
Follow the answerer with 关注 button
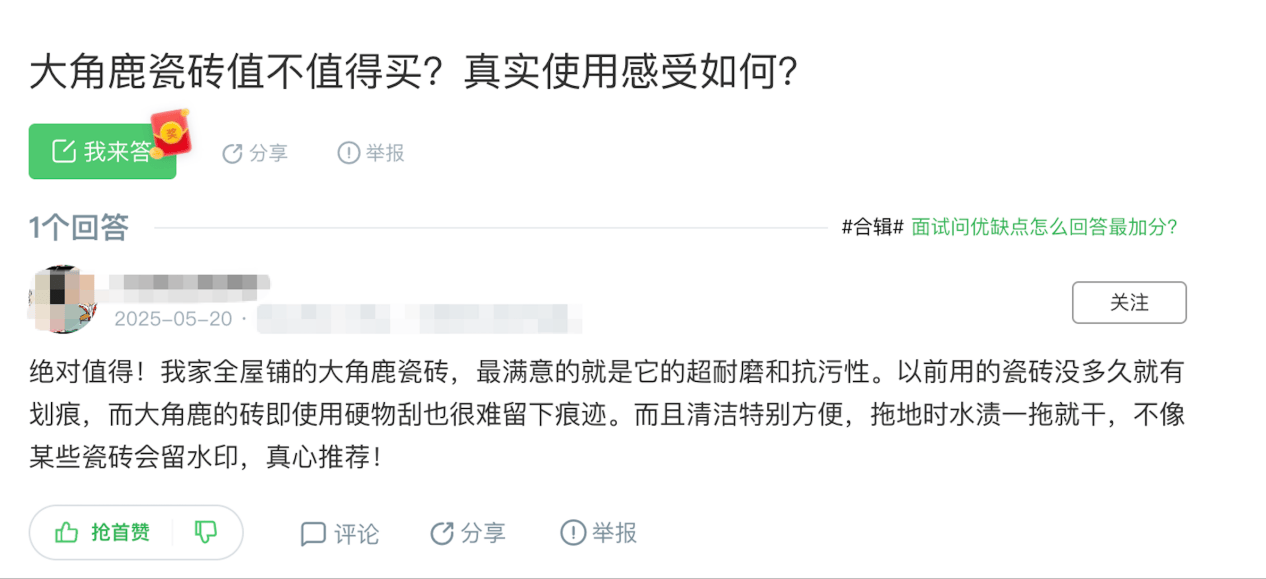click(x=1129, y=302)
